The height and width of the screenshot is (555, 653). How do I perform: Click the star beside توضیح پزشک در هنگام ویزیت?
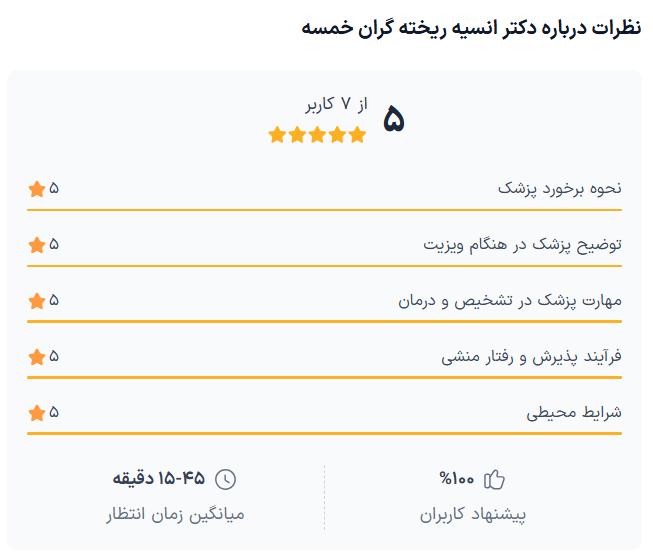(x=37, y=245)
